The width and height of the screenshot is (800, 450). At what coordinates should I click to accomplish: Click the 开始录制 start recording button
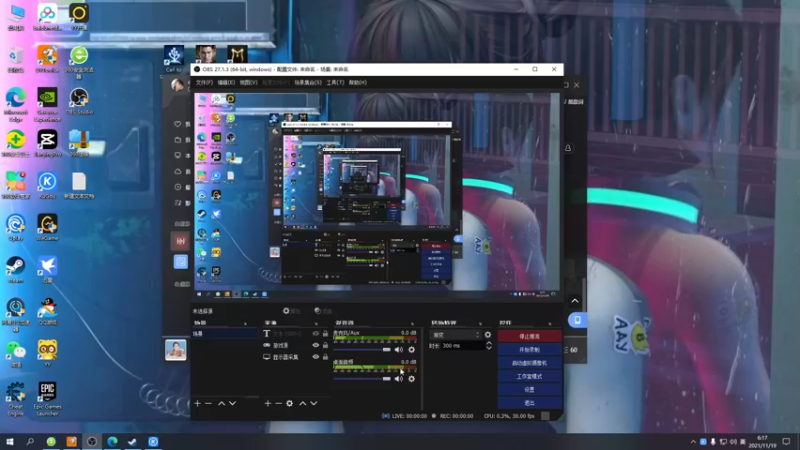[x=530, y=349]
